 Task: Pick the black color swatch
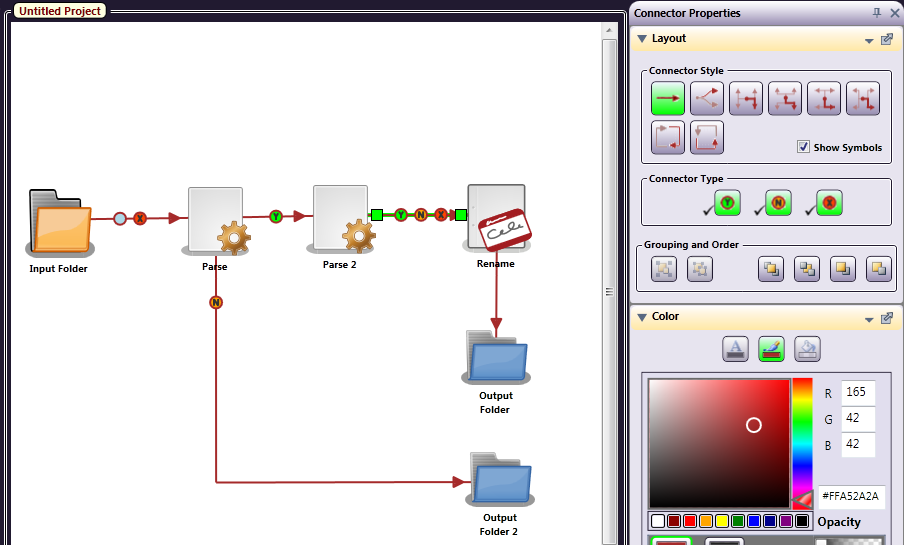(802, 521)
